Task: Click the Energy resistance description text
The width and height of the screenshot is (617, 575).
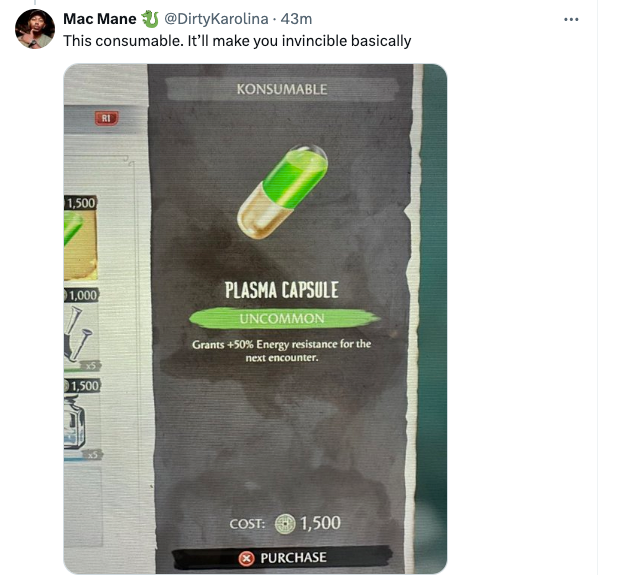Action: click(282, 351)
